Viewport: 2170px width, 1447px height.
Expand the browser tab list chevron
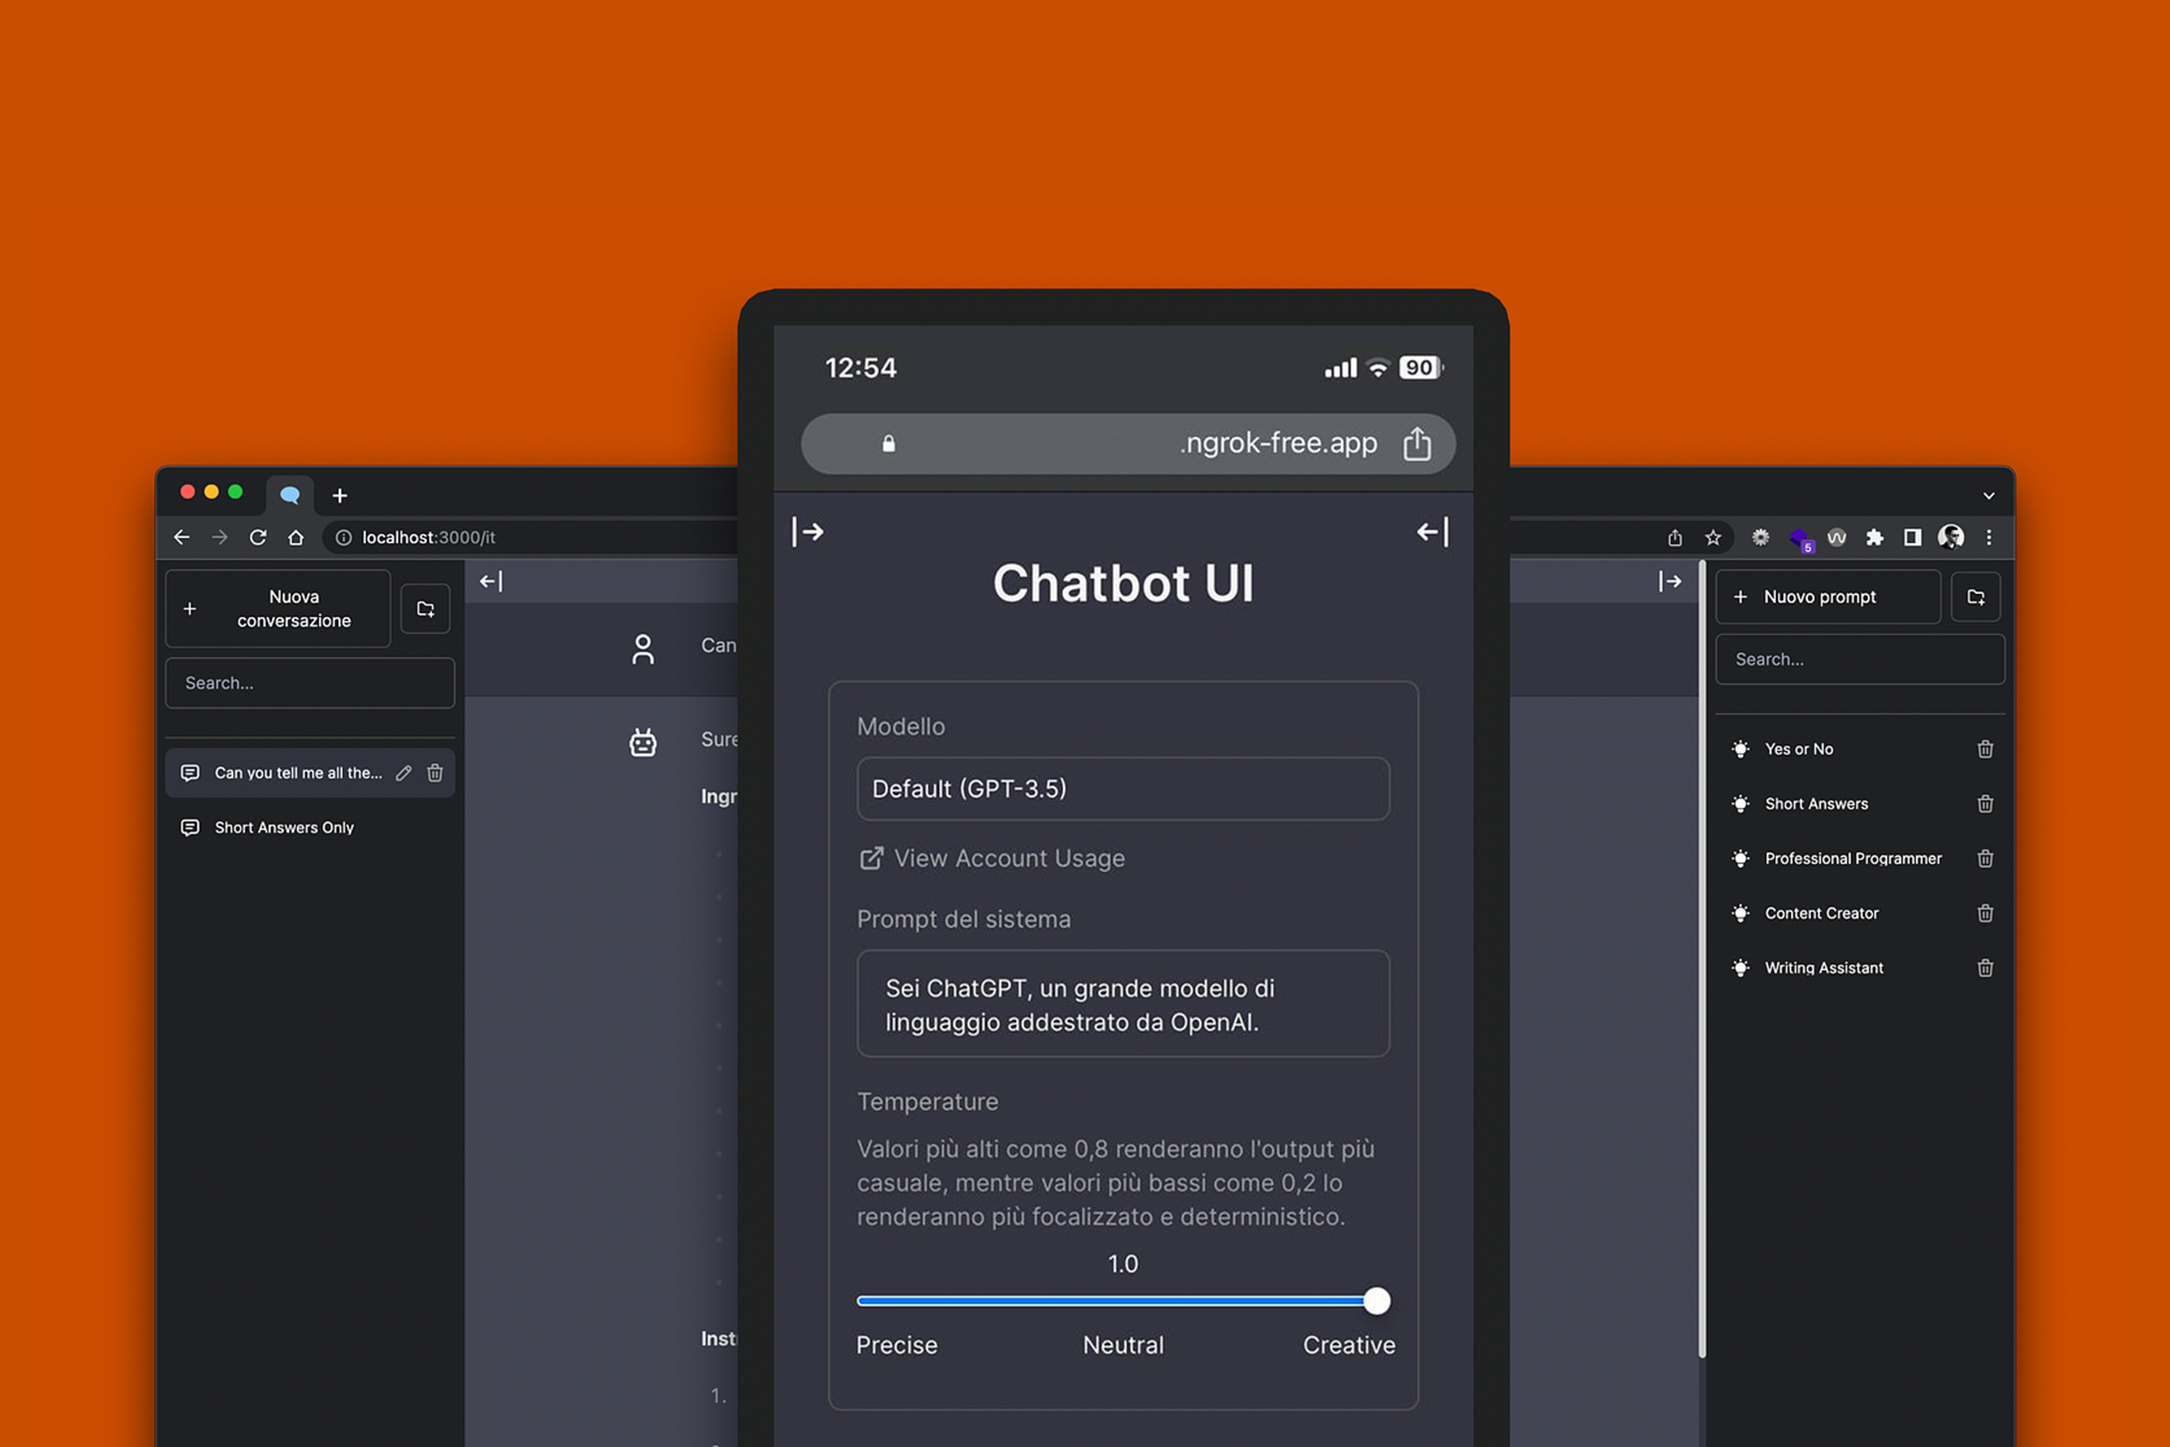click(x=1988, y=496)
